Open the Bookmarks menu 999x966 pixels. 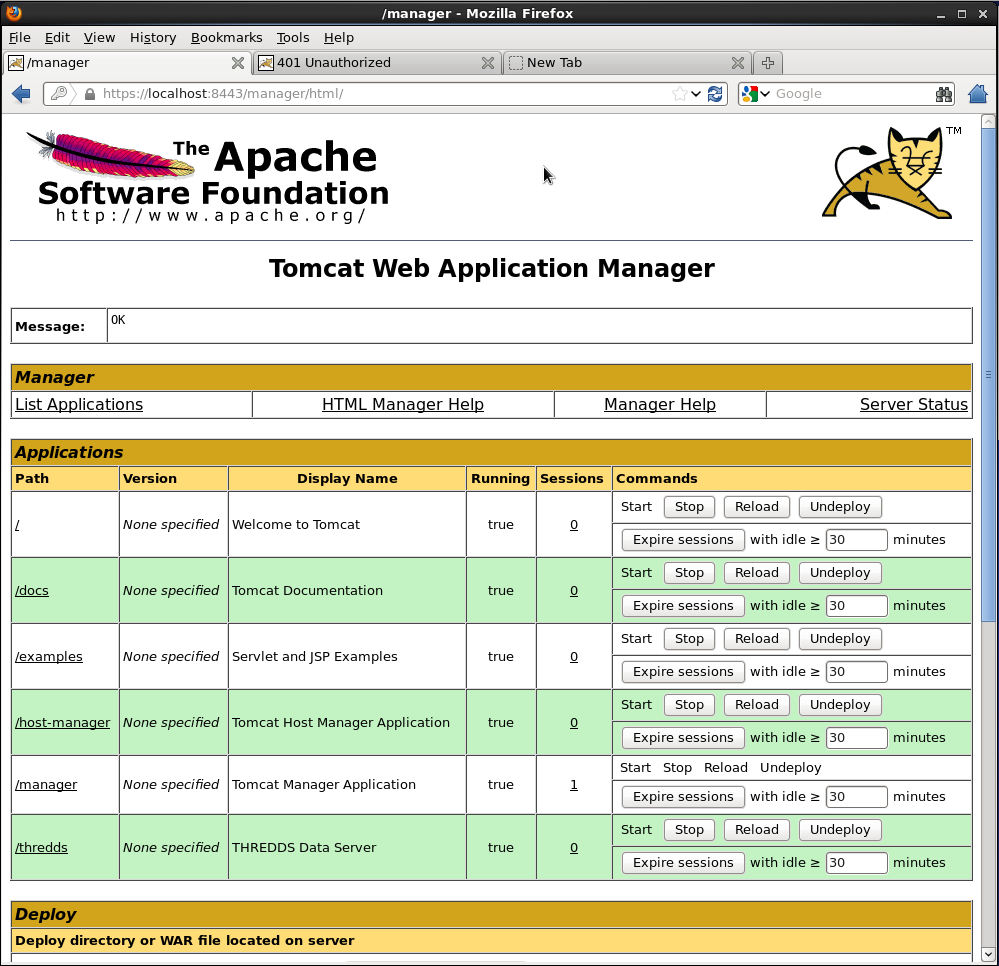[226, 37]
